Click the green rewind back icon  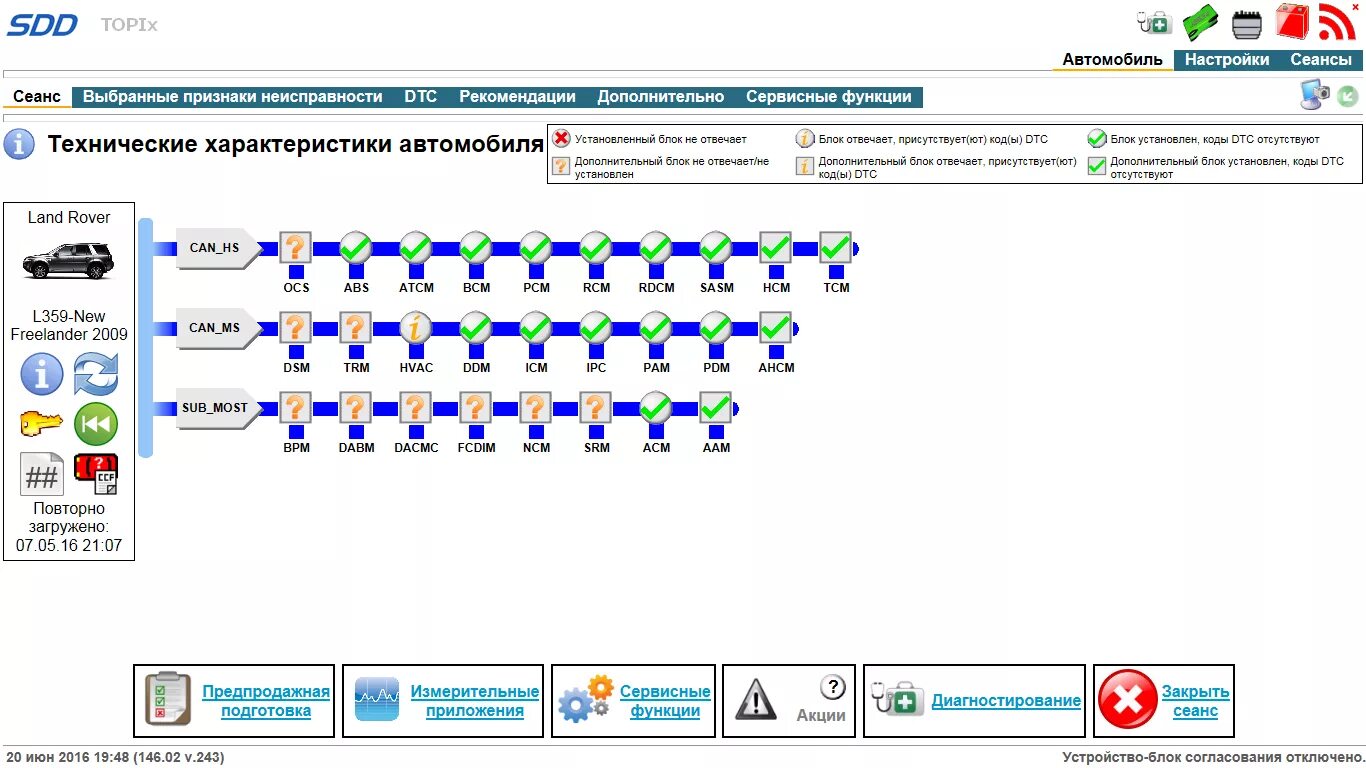pyautogui.click(x=96, y=424)
